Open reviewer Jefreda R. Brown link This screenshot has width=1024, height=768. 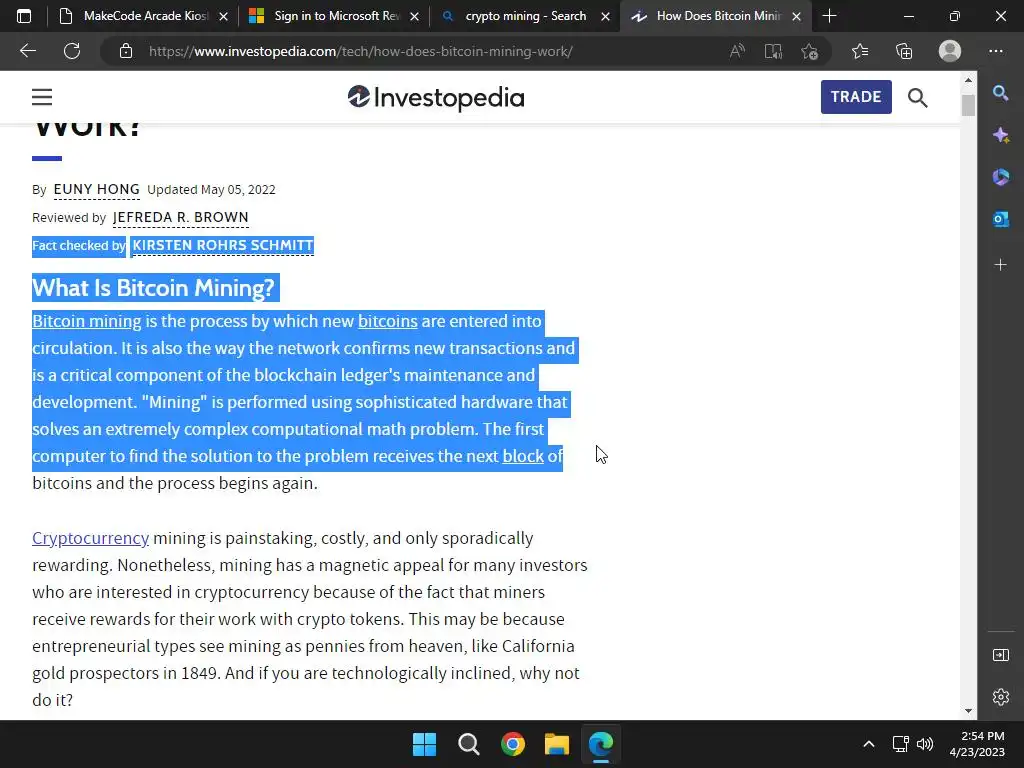(x=180, y=217)
